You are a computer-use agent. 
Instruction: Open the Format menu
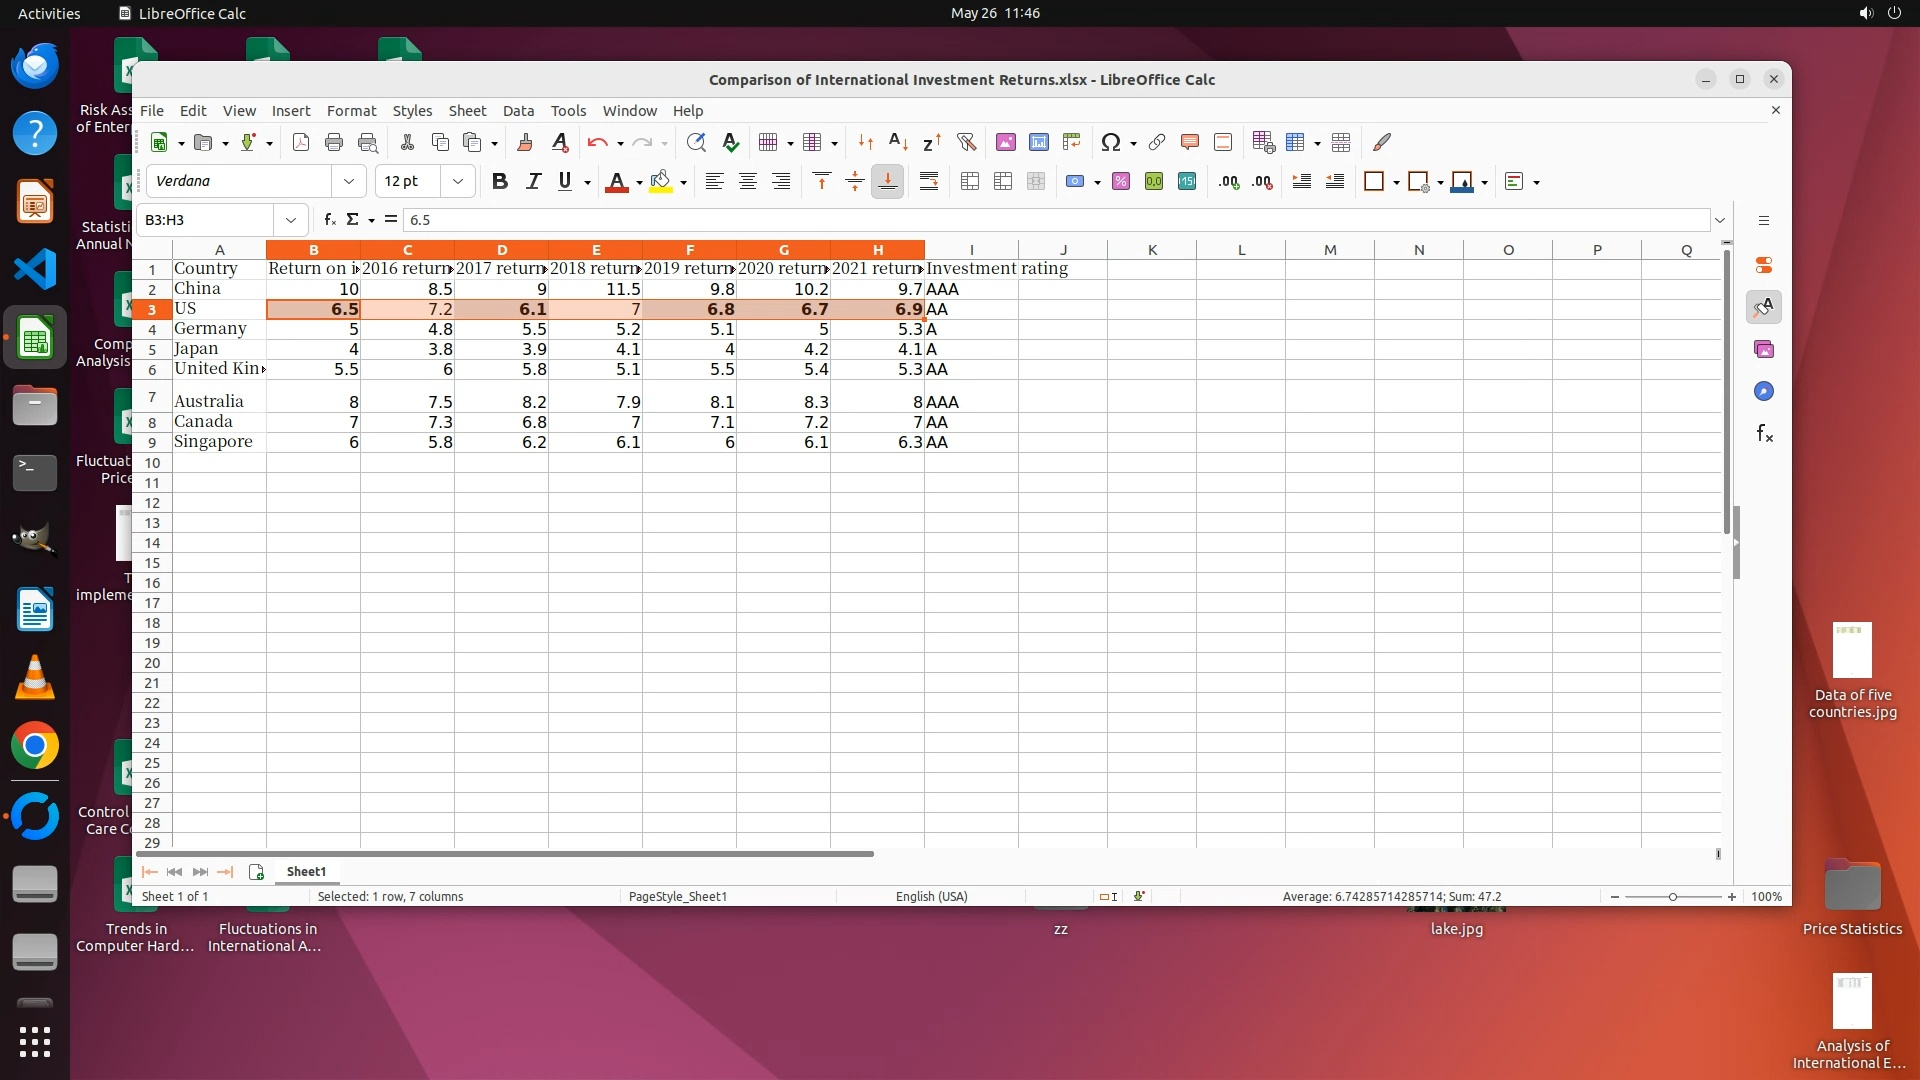pos(351,110)
